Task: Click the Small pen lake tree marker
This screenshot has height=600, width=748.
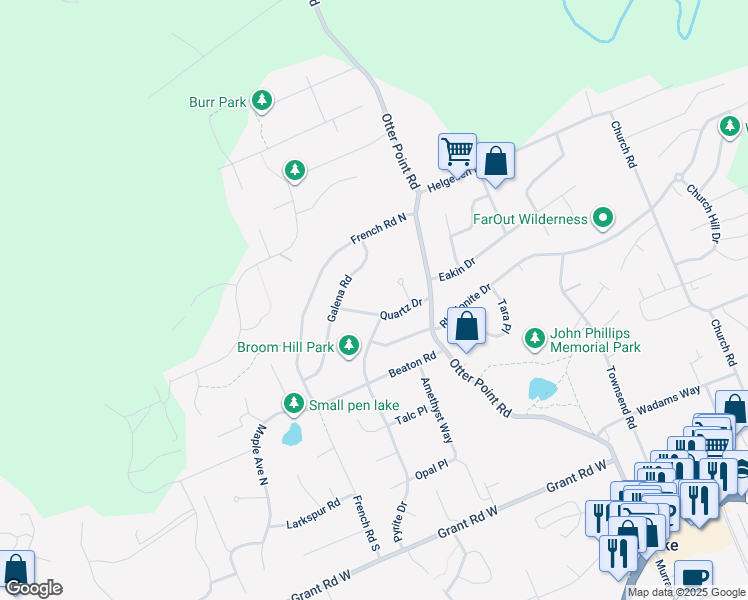Action: (x=293, y=404)
